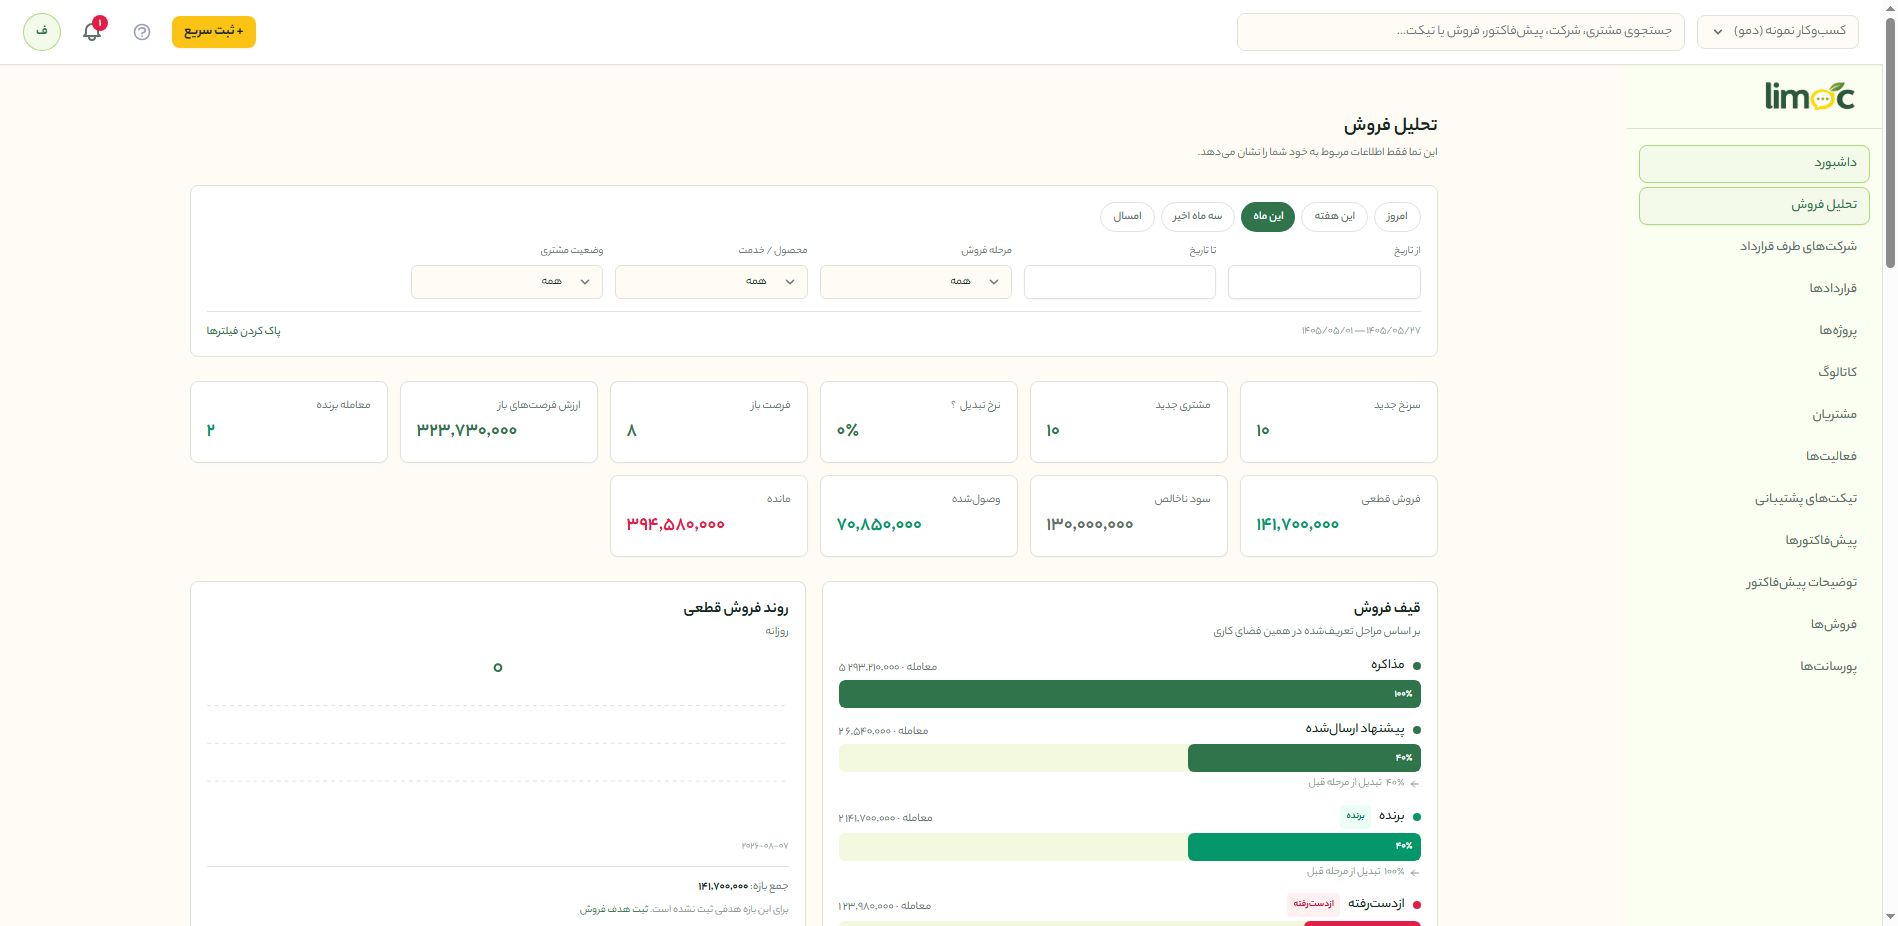Click the green dot beside مذاکره
The width and height of the screenshot is (1898, 926).
coord(1417,666)
